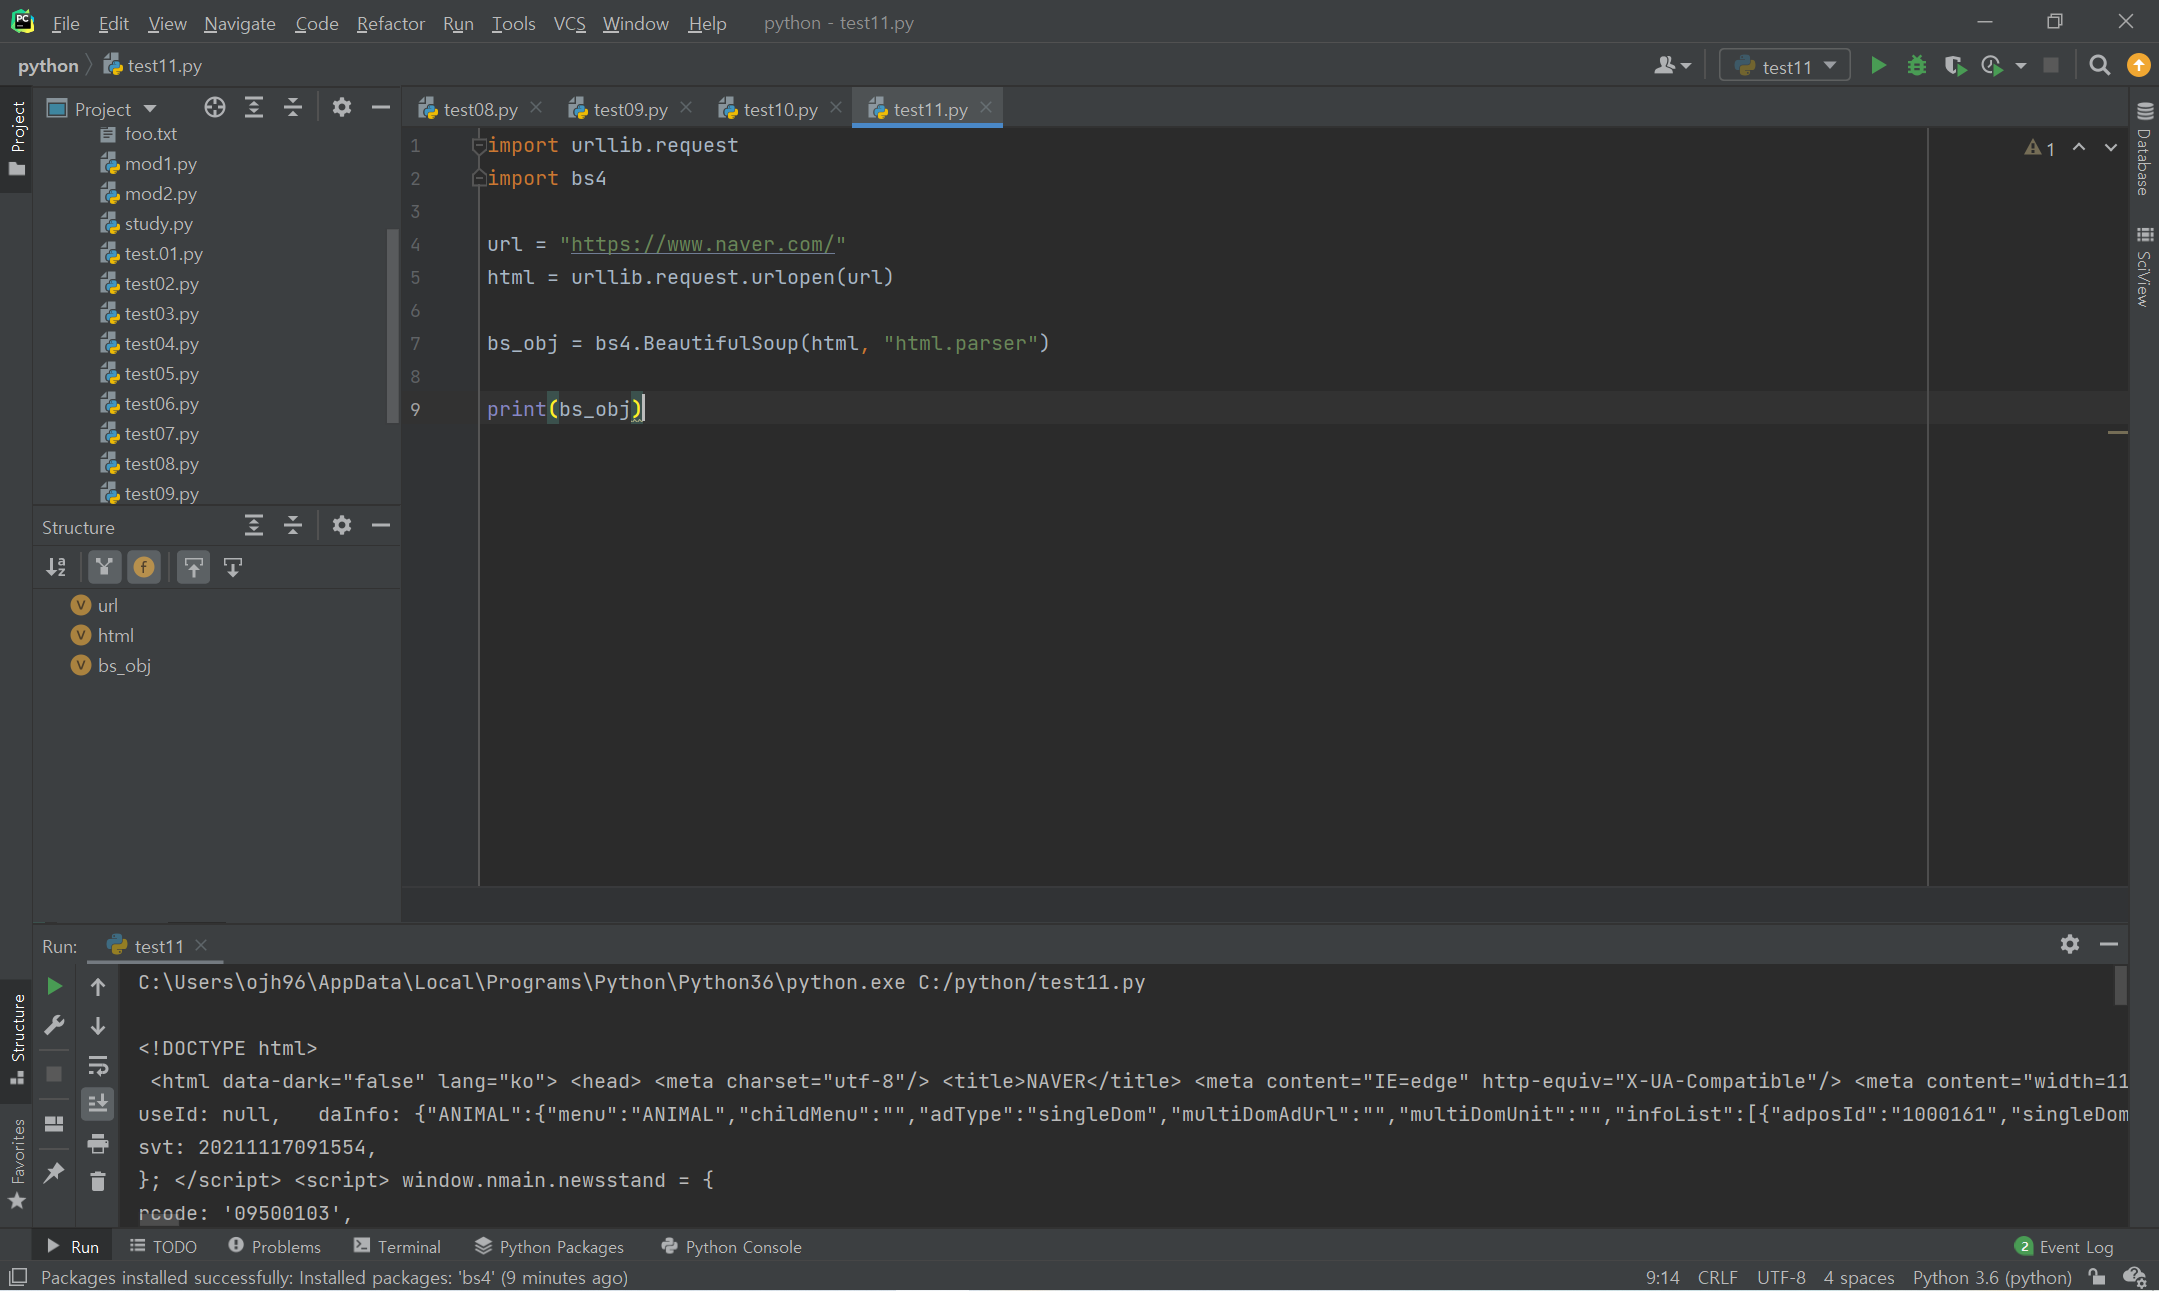Open run panel settings gear
This screenshot has height=1291, width=2159.
point(2069,944)
